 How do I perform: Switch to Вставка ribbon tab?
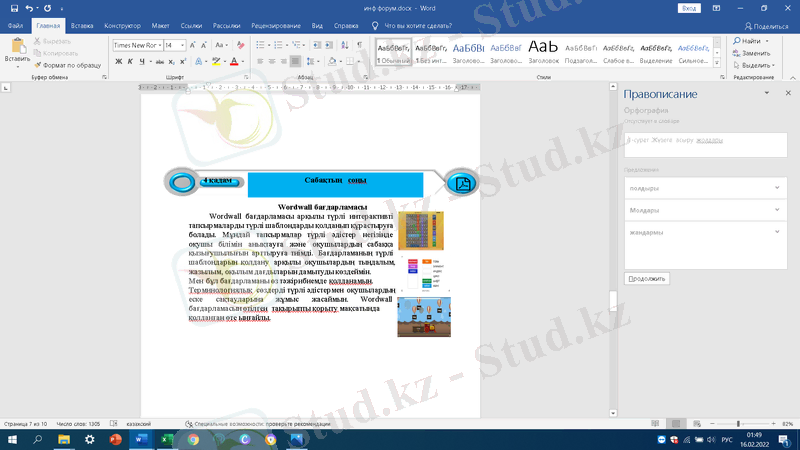(82, 26)
